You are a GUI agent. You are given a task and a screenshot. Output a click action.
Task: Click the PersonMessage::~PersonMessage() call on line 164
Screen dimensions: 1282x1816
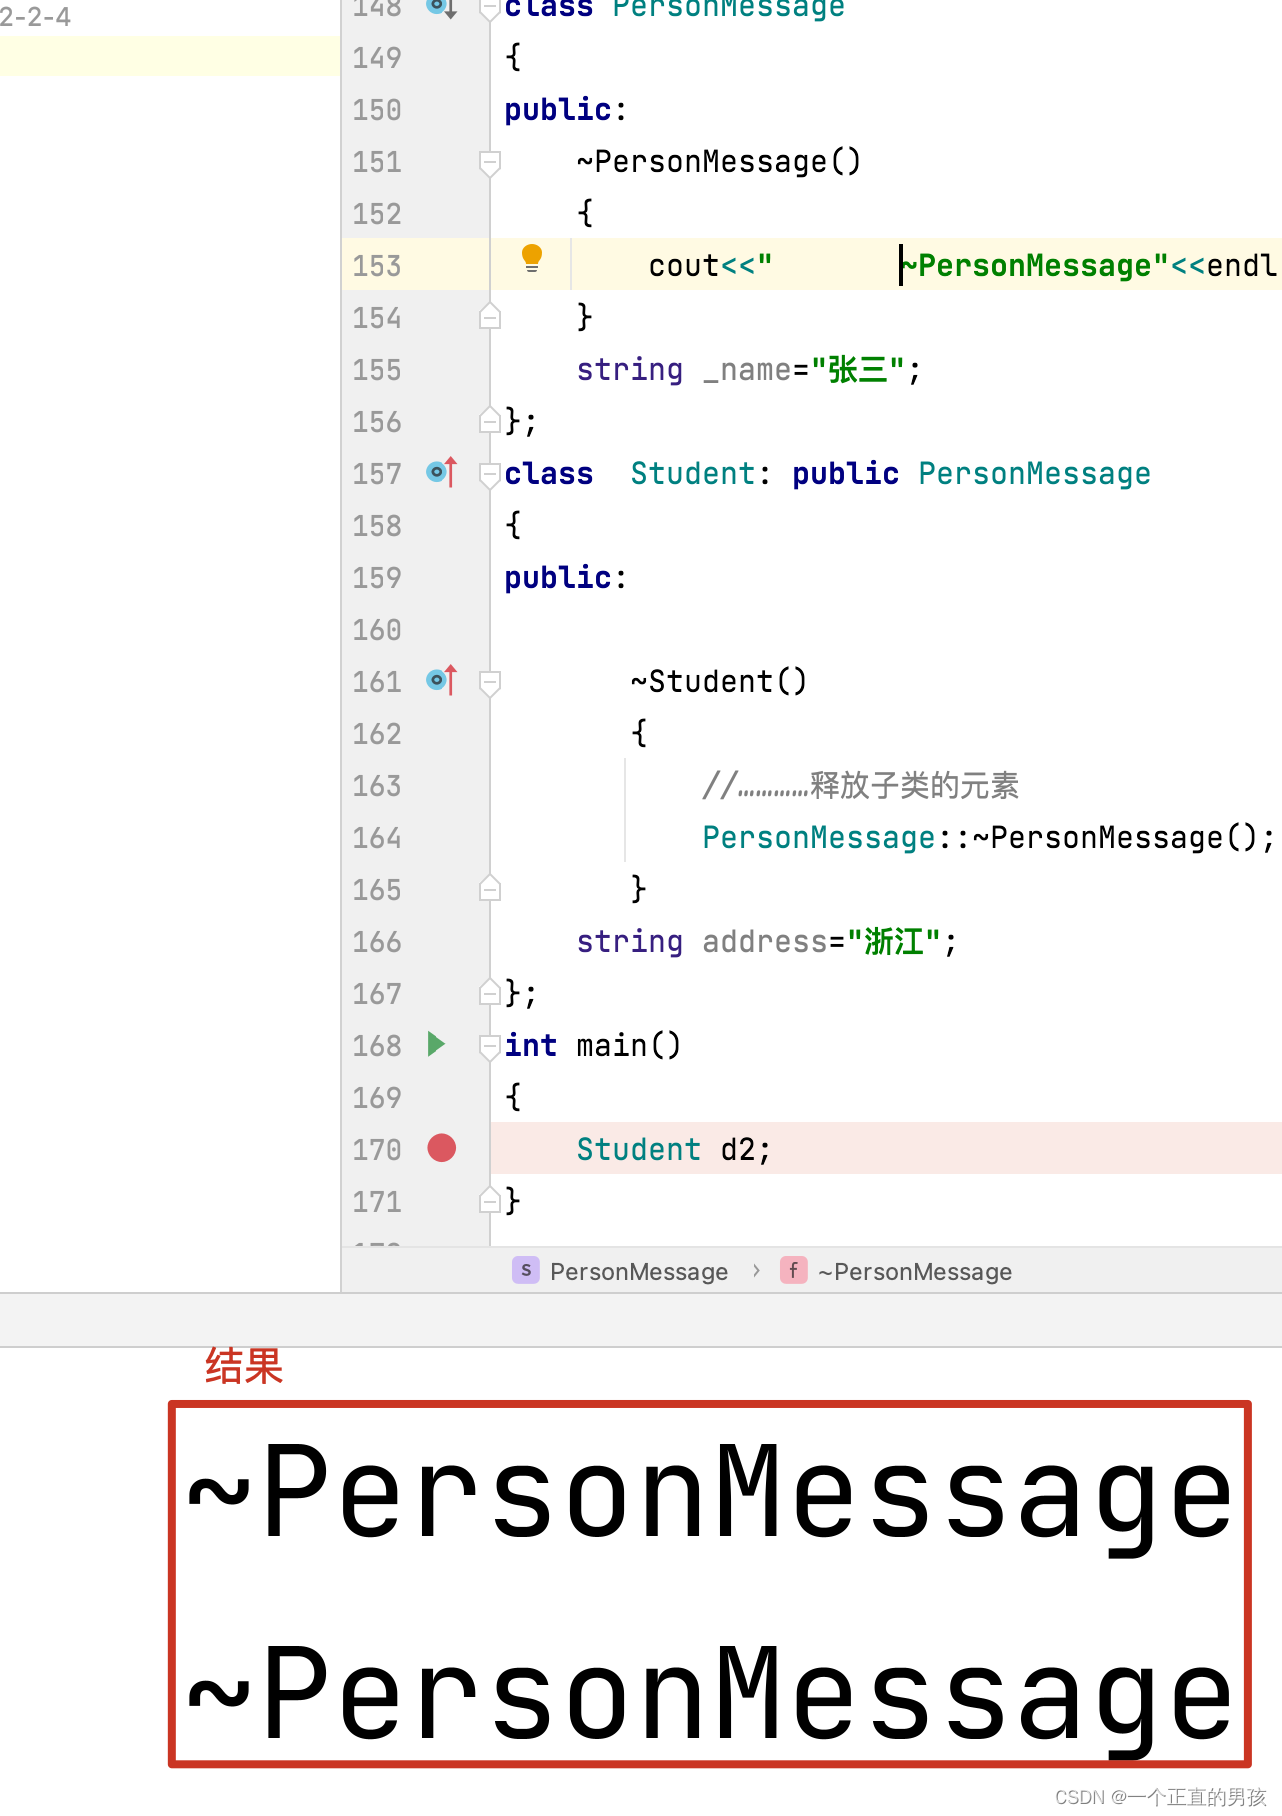coord(978,838)
